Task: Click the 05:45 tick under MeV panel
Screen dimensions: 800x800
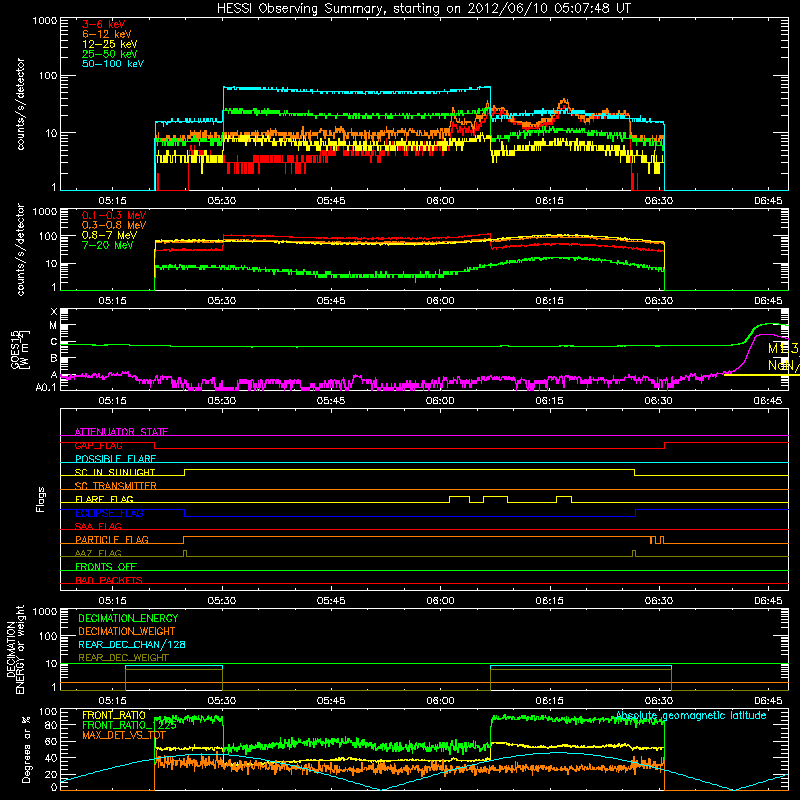Action: click(x=331, y=301)
